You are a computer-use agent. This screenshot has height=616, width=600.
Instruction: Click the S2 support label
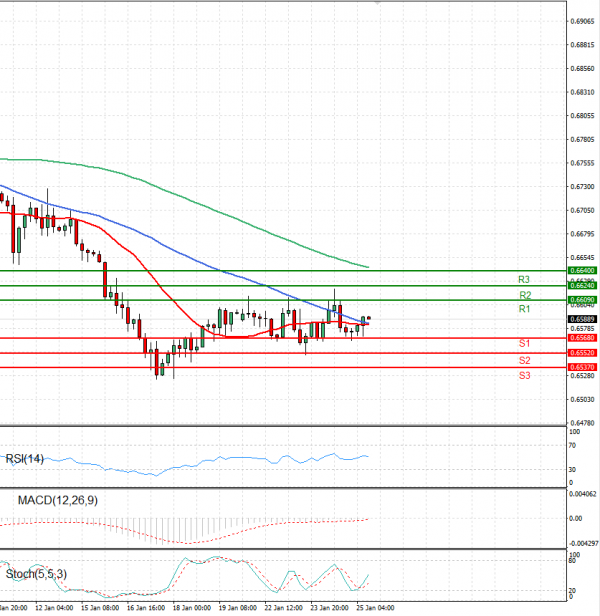[525, 360]
